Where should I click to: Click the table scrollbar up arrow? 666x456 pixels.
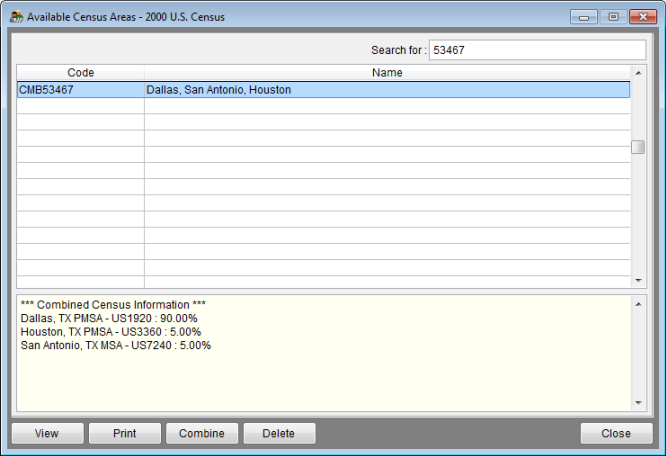[x=638, y=73]
